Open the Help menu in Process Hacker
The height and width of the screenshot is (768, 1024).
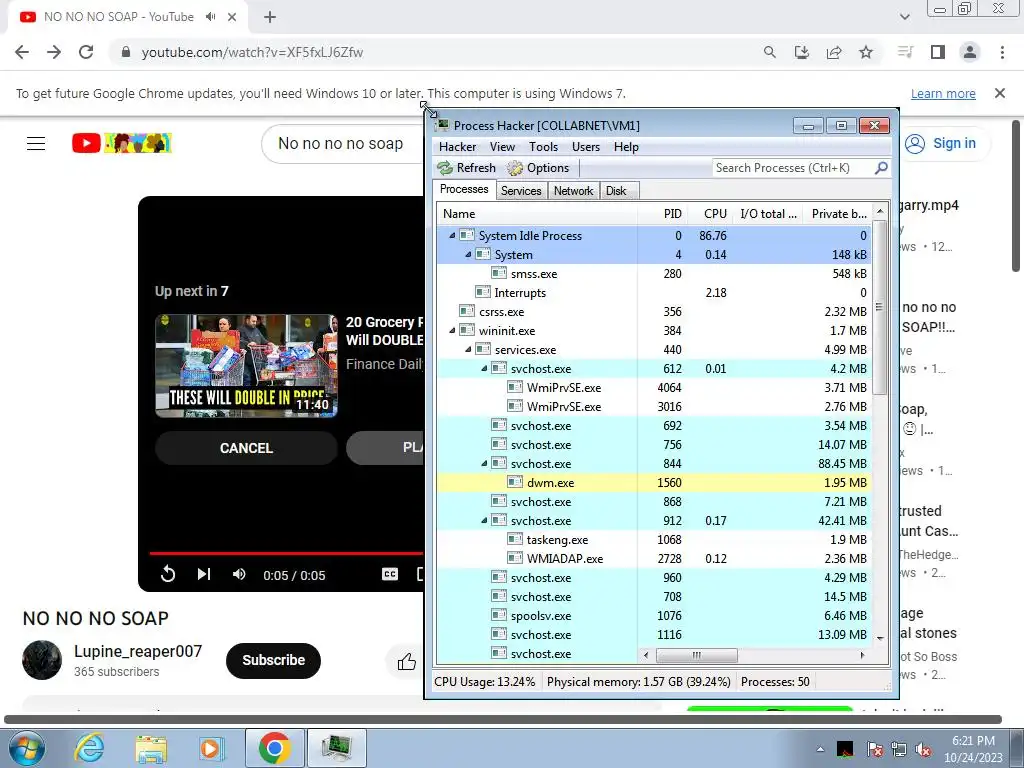click(626, 147)
